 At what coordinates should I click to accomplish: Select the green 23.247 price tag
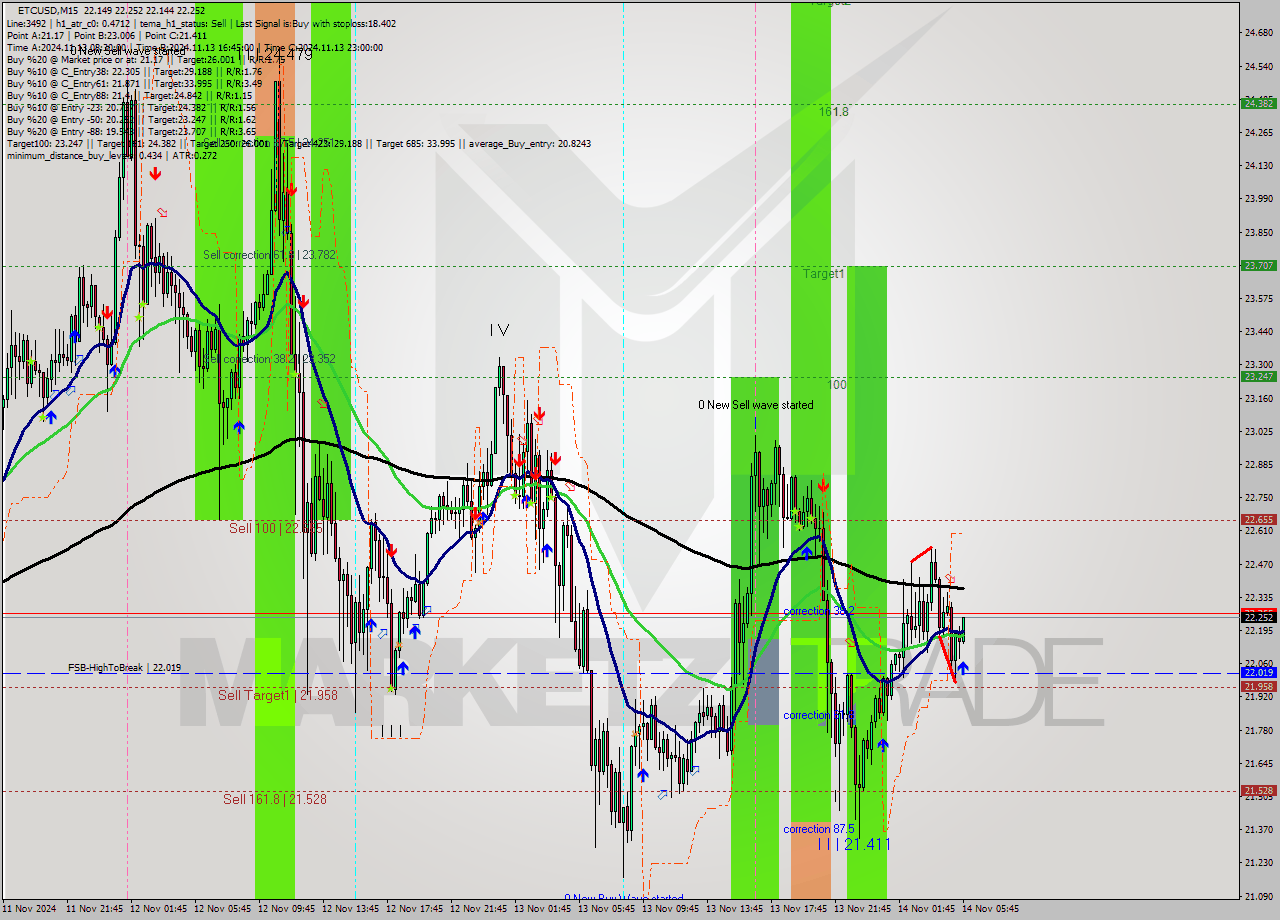pos(1258,376)
